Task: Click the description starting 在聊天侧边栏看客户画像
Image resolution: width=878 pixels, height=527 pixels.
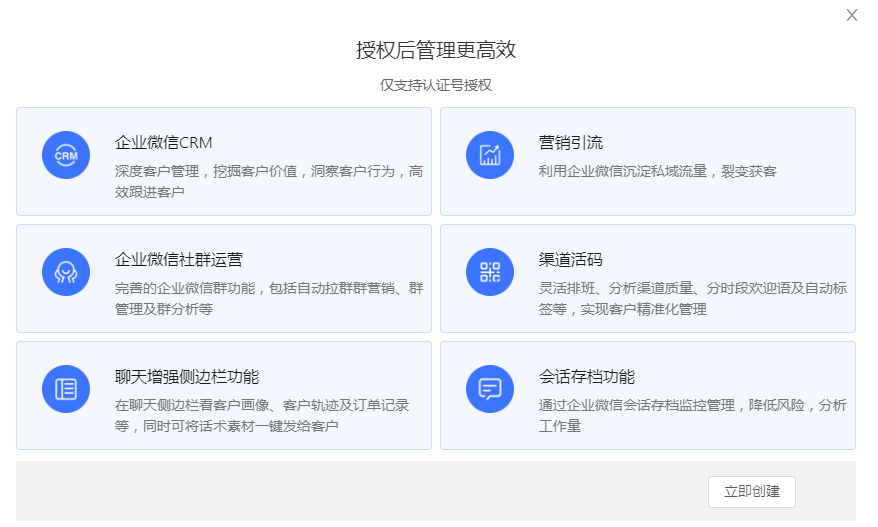Action: pyautogui.click(x=262, y=416)
